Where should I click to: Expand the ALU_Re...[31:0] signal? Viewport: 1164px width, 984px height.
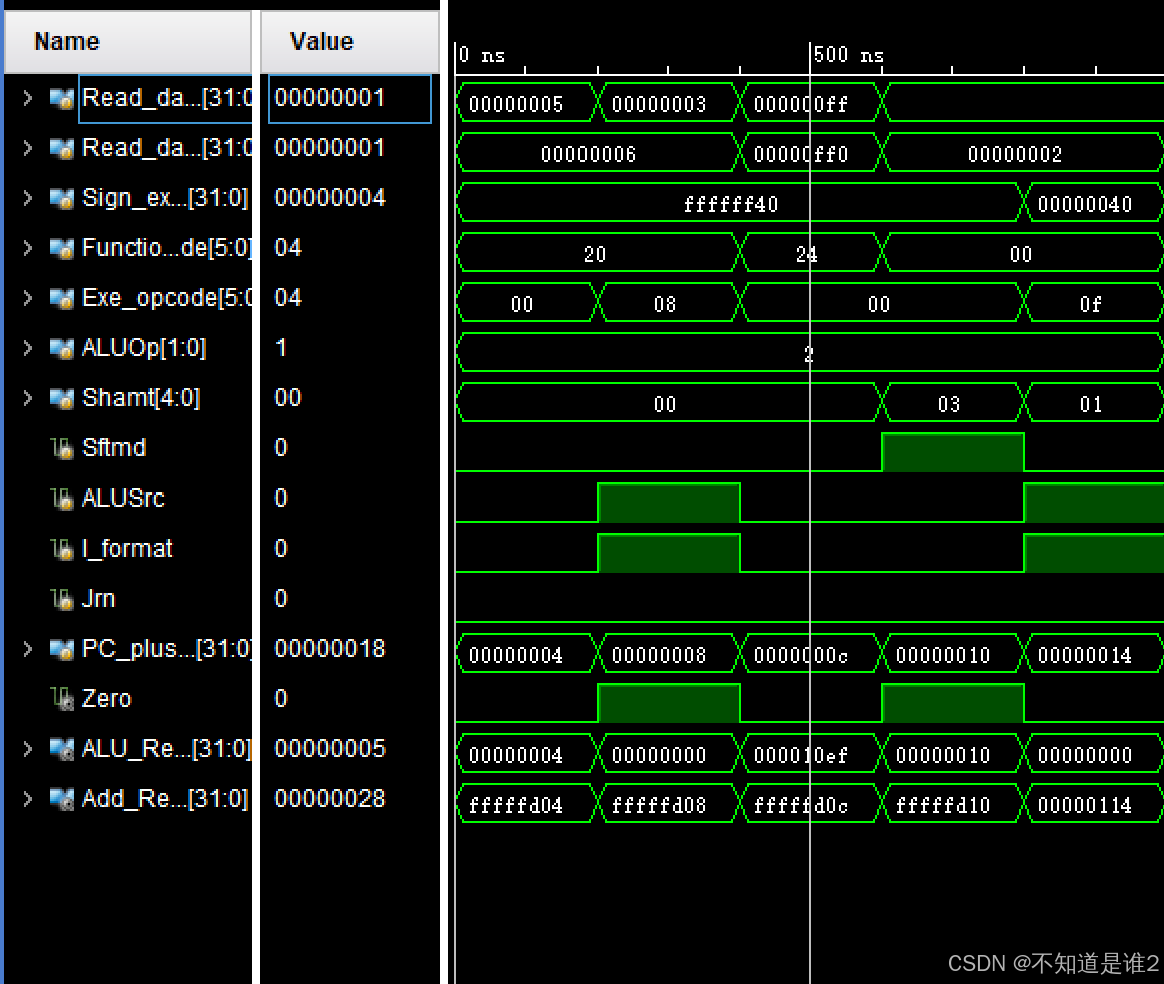click(x=25, y=748)
